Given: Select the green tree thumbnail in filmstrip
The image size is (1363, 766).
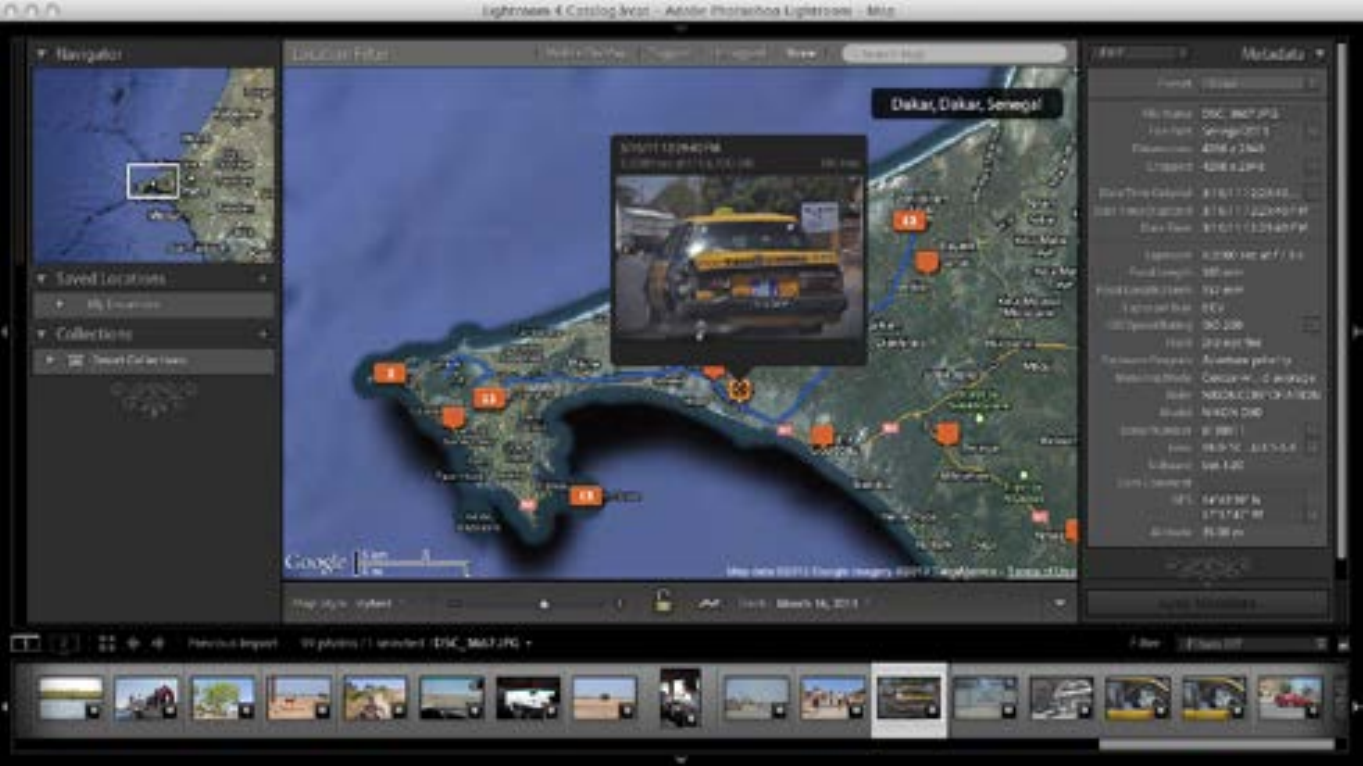Looking at the screenshot, I should (223, 698).
